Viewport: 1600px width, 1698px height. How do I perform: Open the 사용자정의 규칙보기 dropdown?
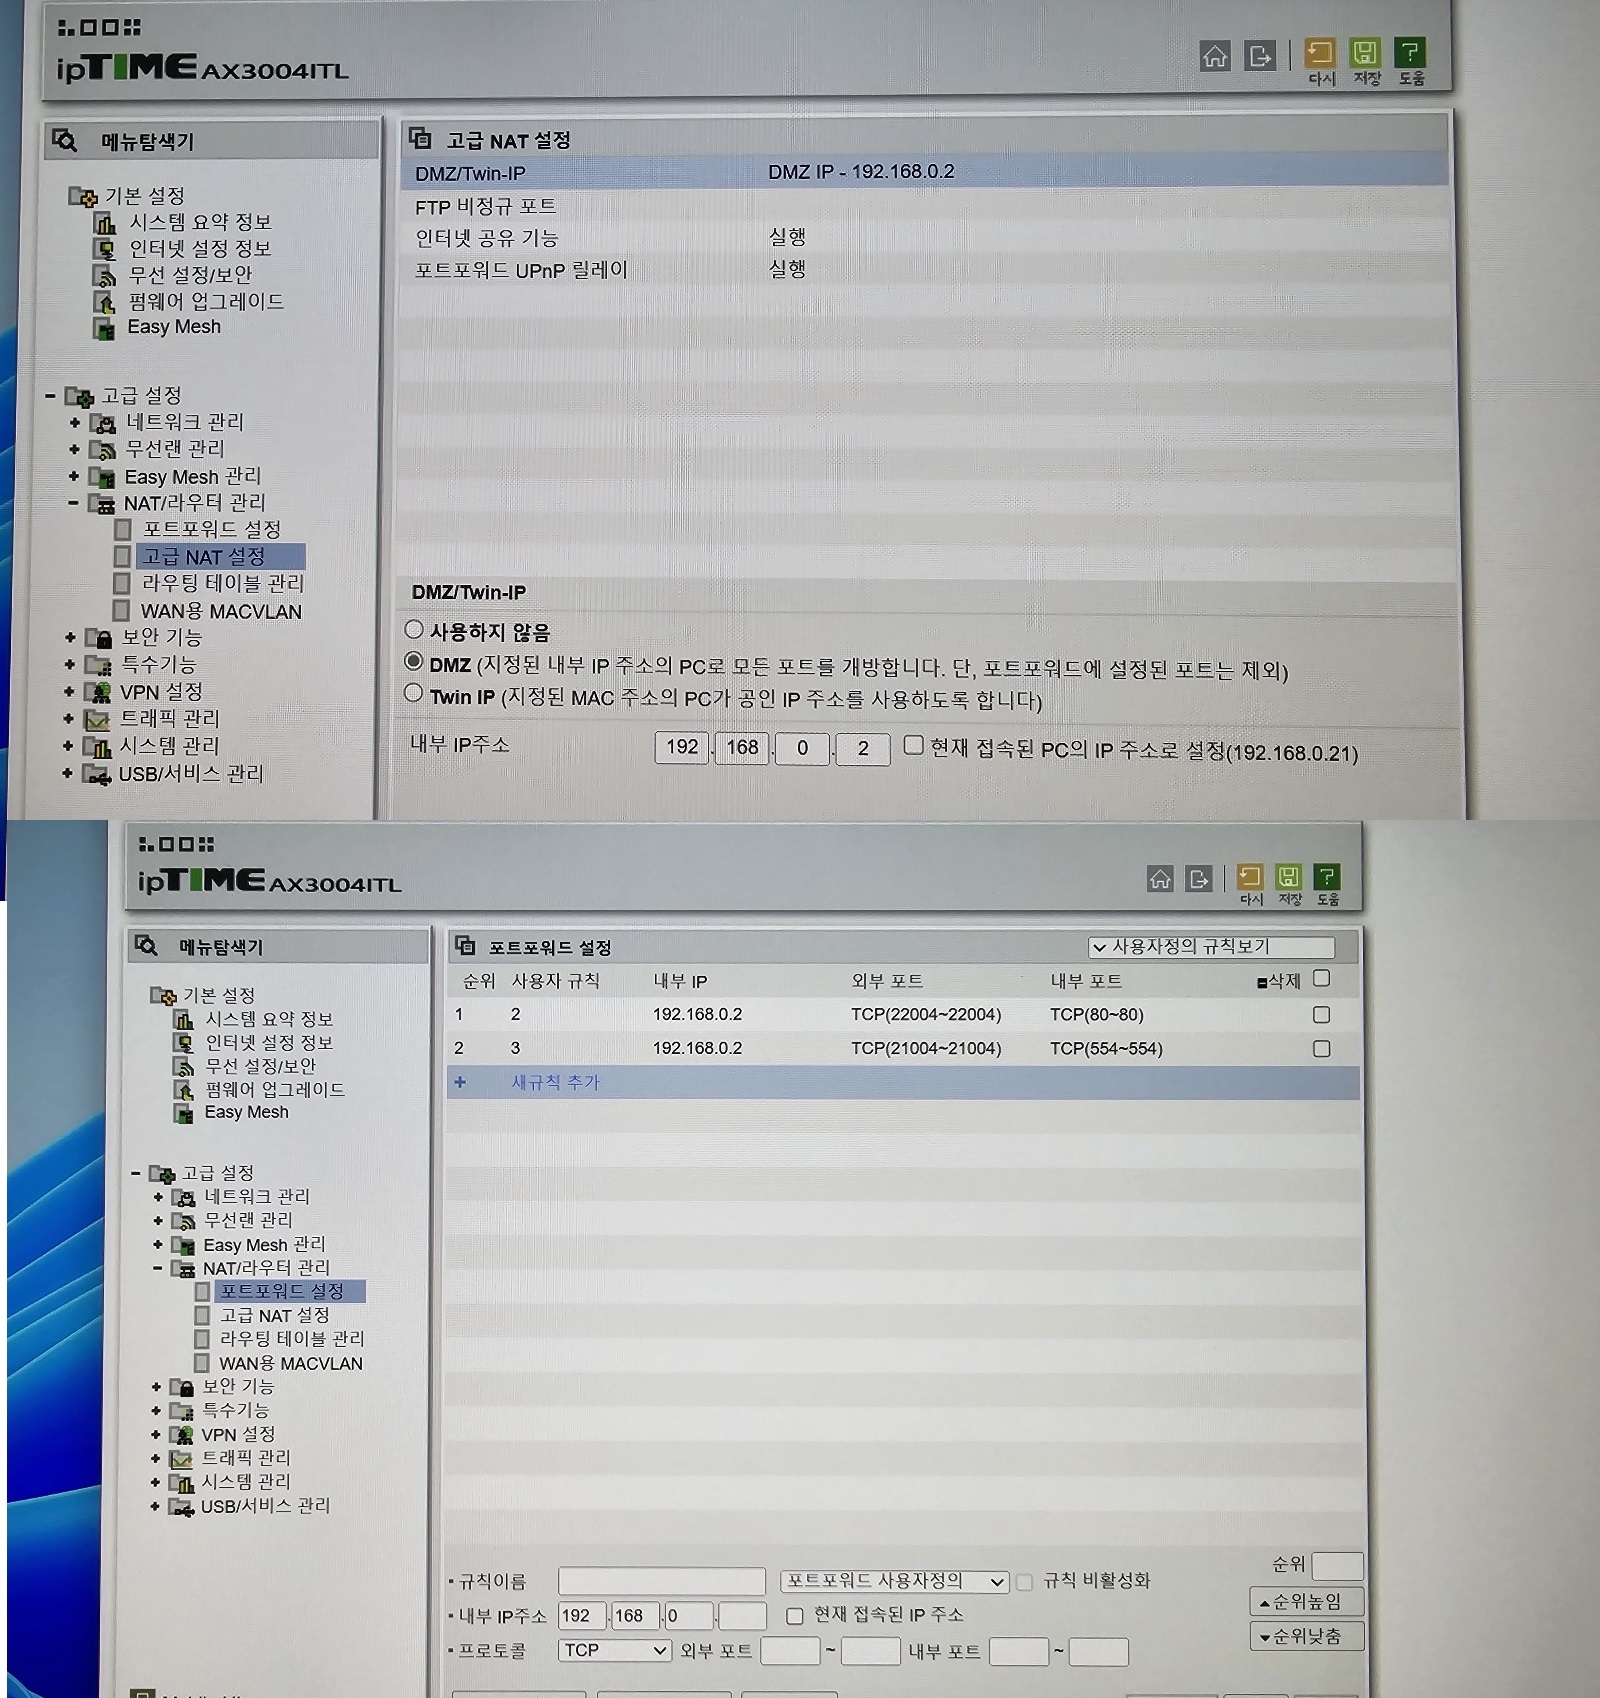(1211, 946)
